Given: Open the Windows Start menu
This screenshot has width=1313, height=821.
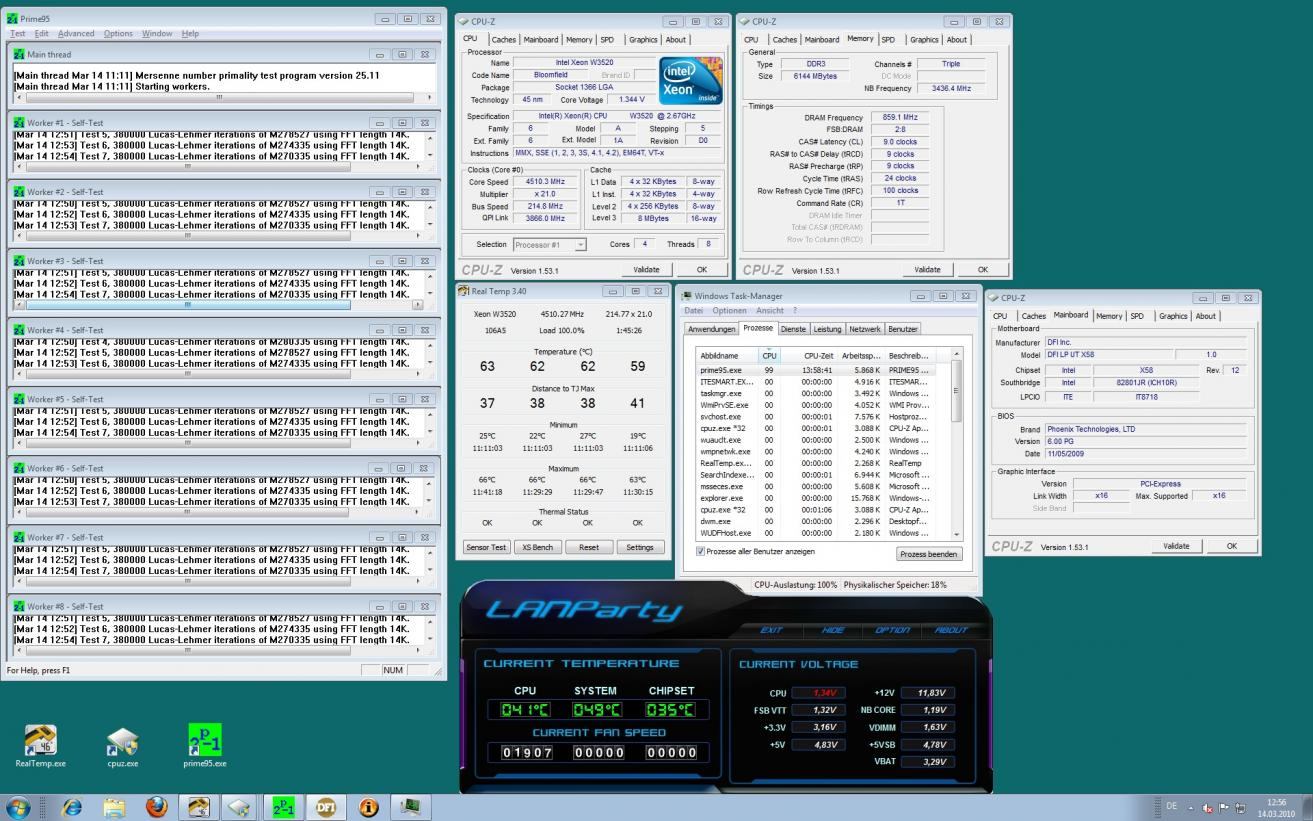Looking at the screenshot, I should [18, 807].
